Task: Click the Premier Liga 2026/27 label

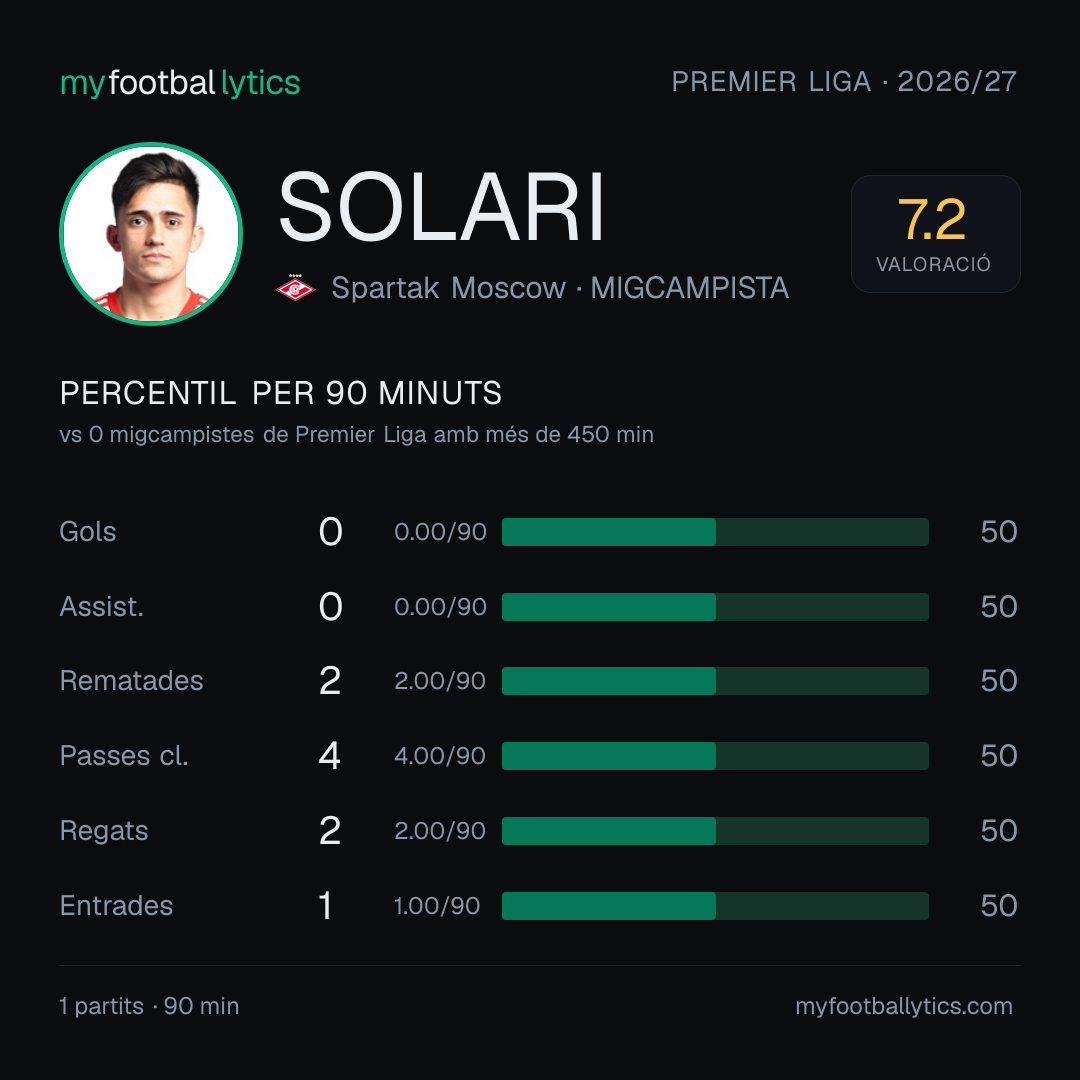Action: pyautogui.click(x=844, y=82)
